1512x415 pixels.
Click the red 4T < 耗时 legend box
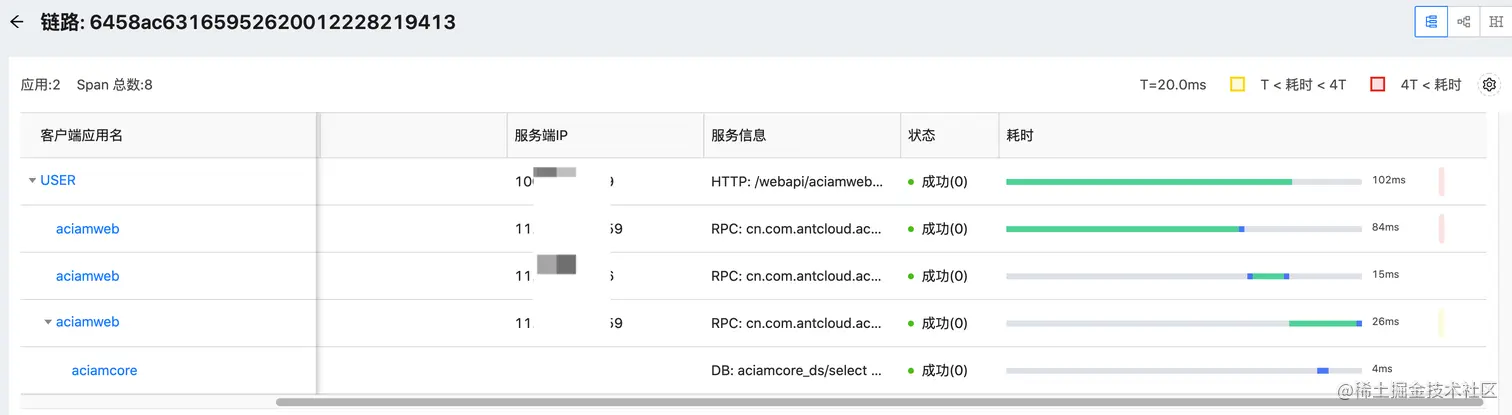[x=1377, y=85]
